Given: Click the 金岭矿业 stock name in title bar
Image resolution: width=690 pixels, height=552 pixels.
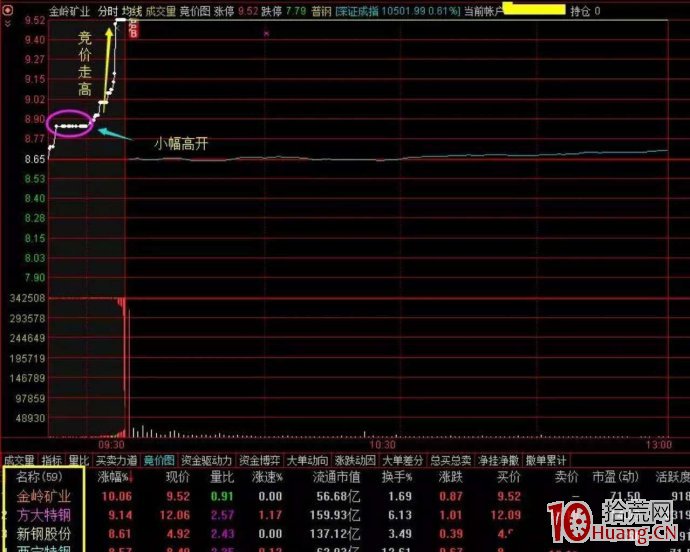Looking at the screenshot, I should pos(70,11).
